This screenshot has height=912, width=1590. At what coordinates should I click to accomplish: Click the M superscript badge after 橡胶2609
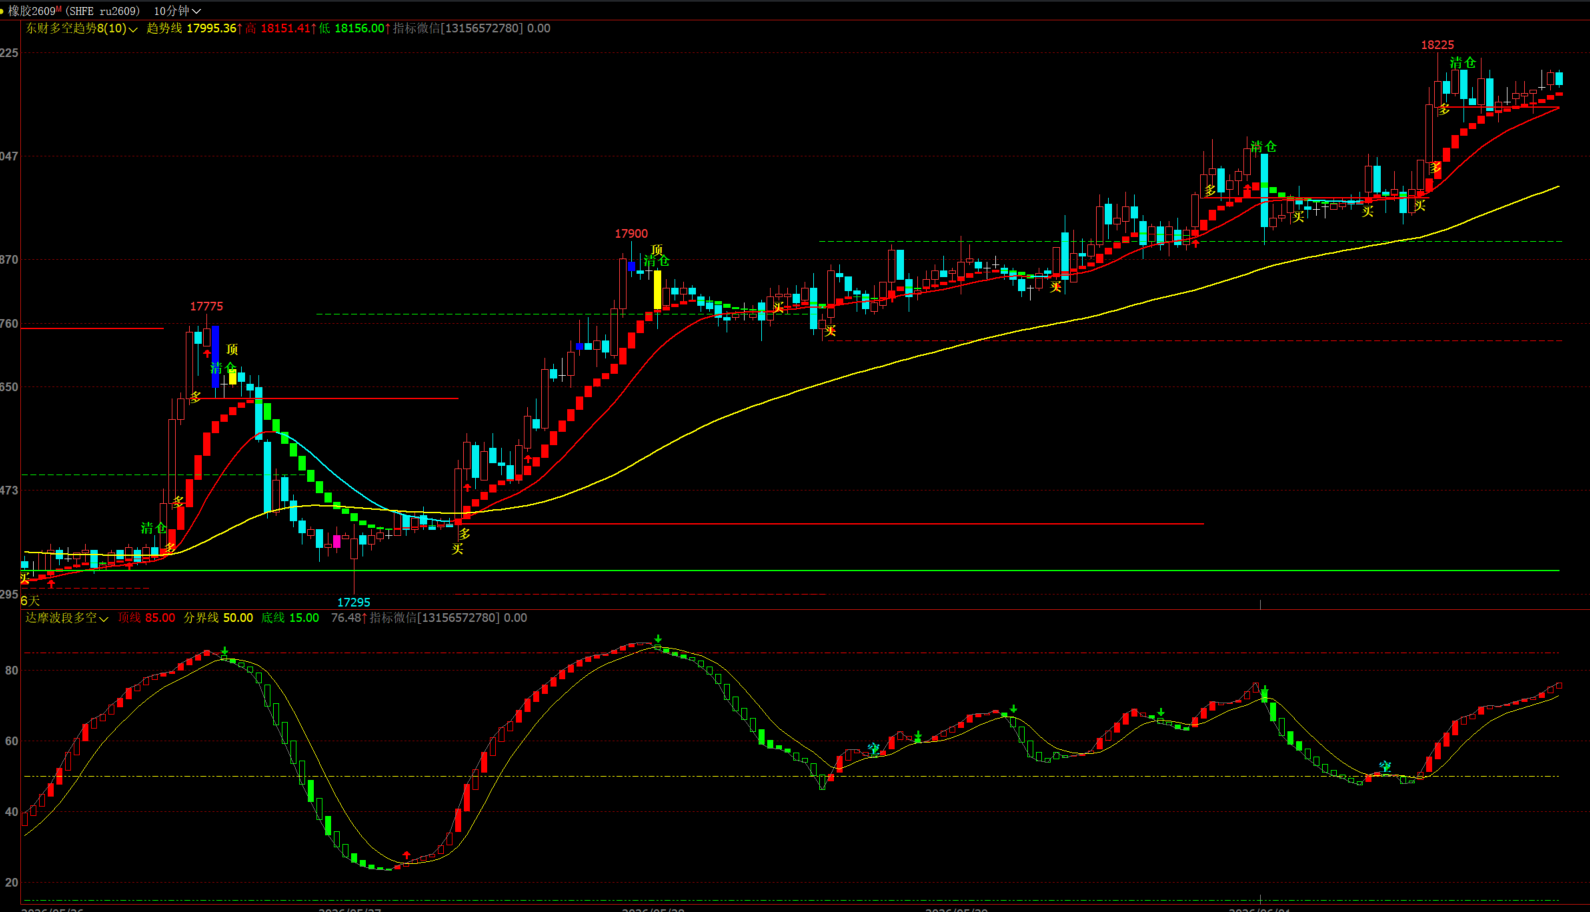pyautogui.click(x=59, y=9)
